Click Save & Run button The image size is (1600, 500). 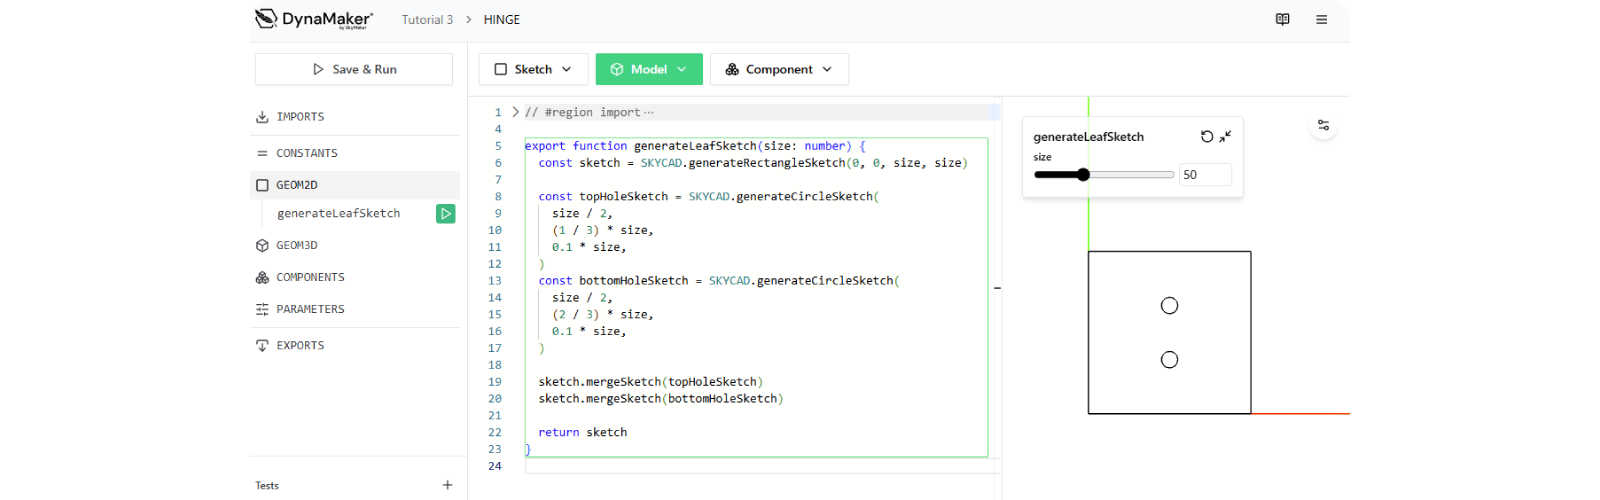(x=354, y=69)
